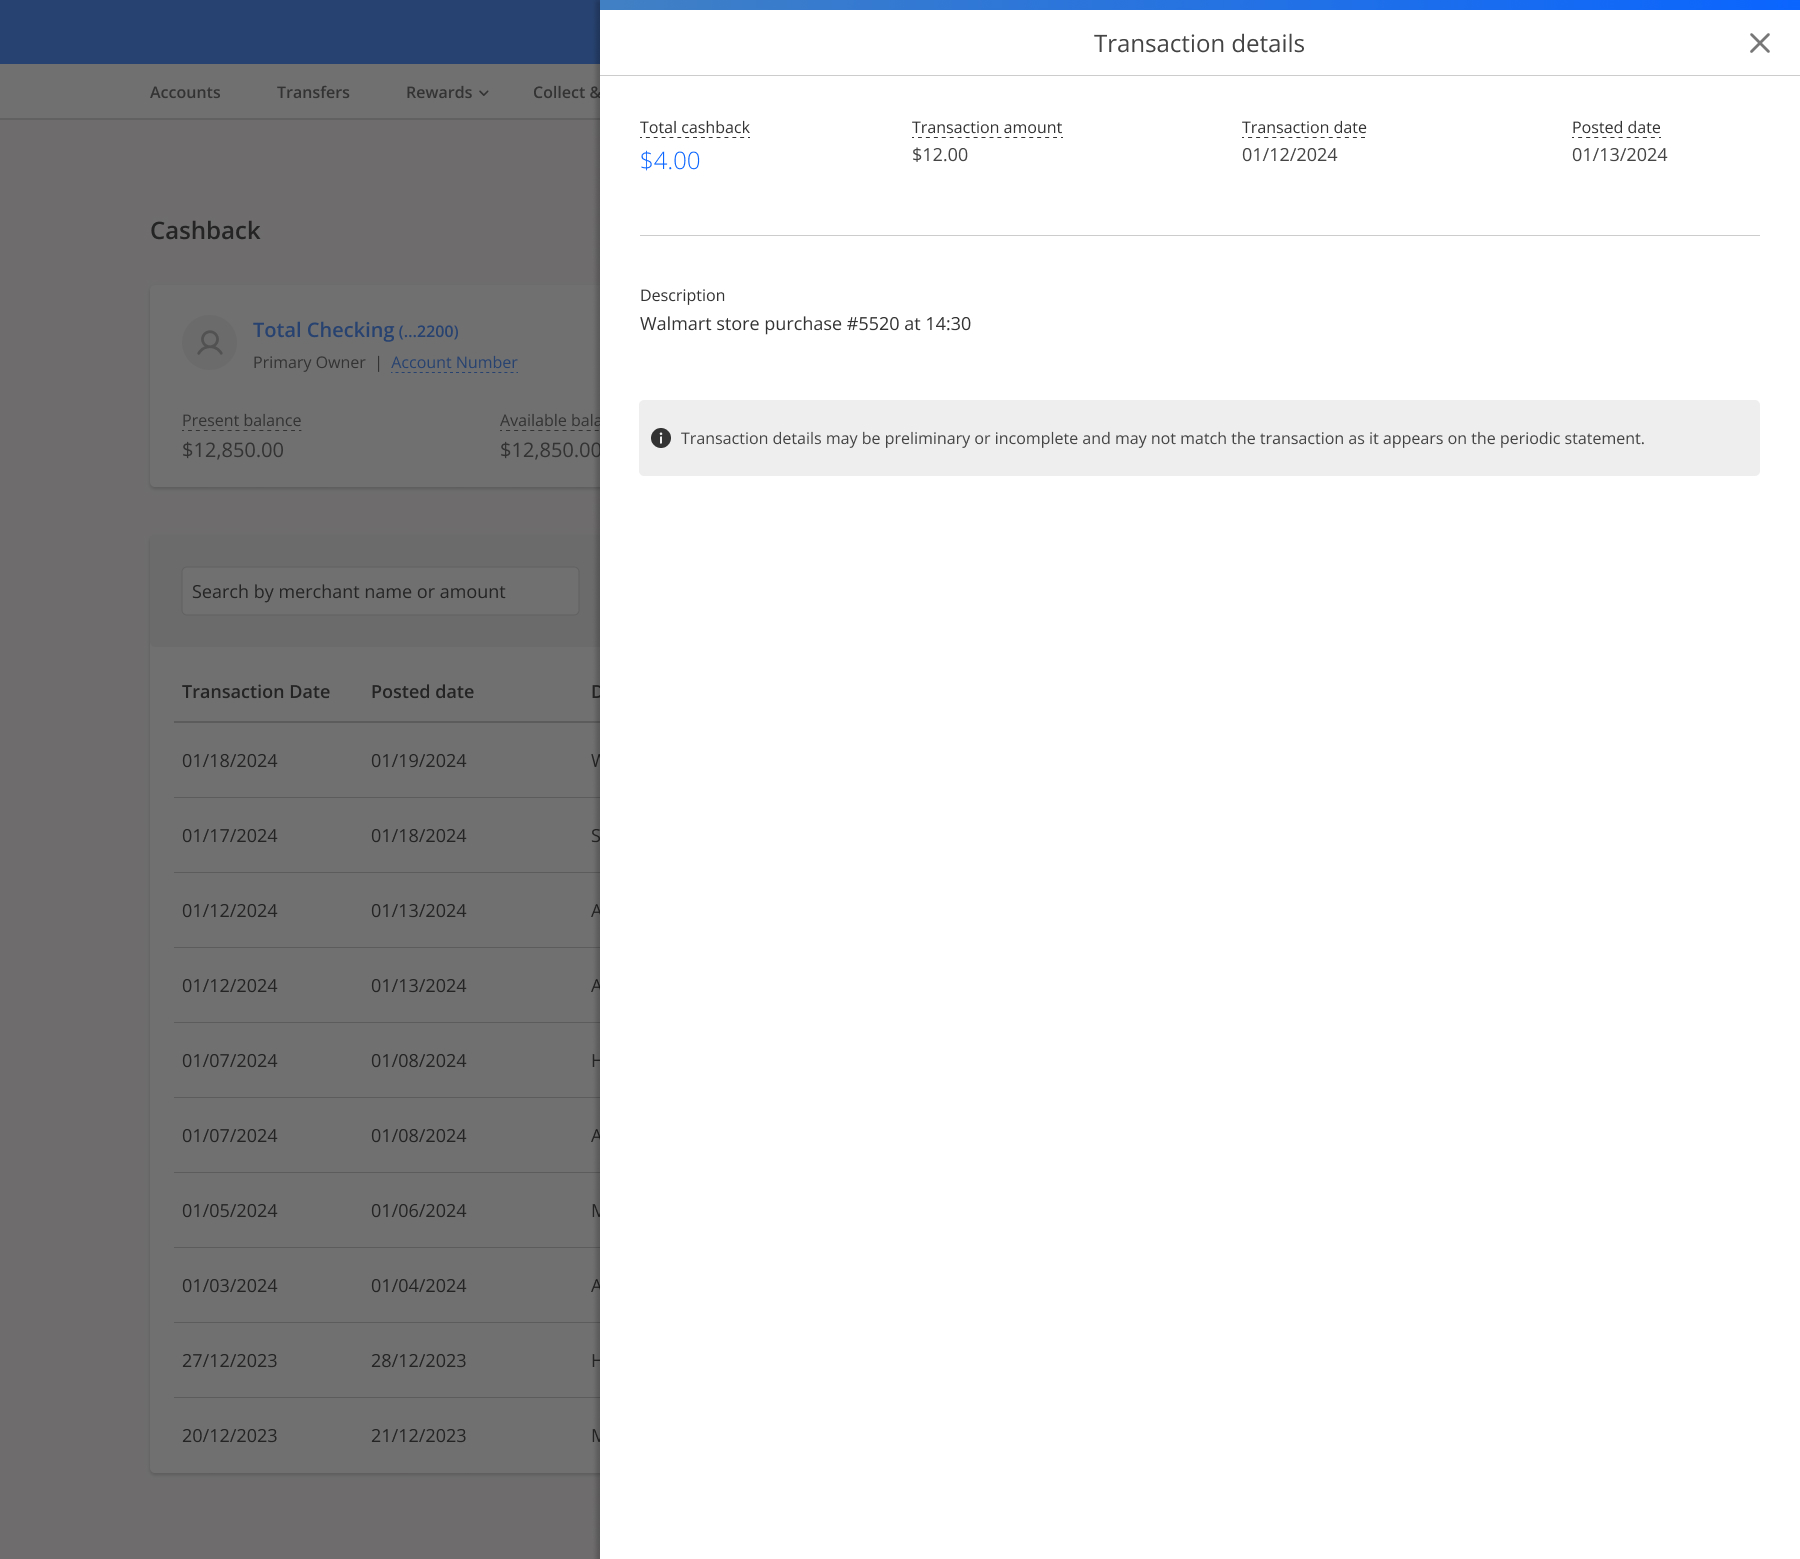Click the merchant search input field

(x=380, y=591)
